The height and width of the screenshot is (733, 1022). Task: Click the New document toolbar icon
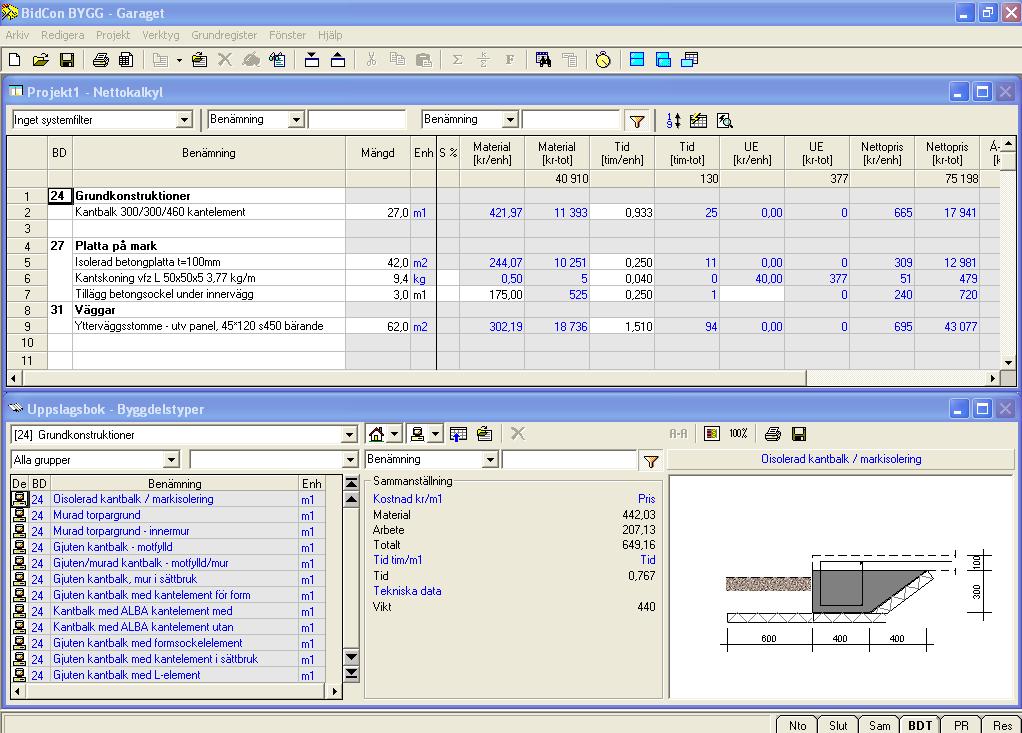click(14, 60)
